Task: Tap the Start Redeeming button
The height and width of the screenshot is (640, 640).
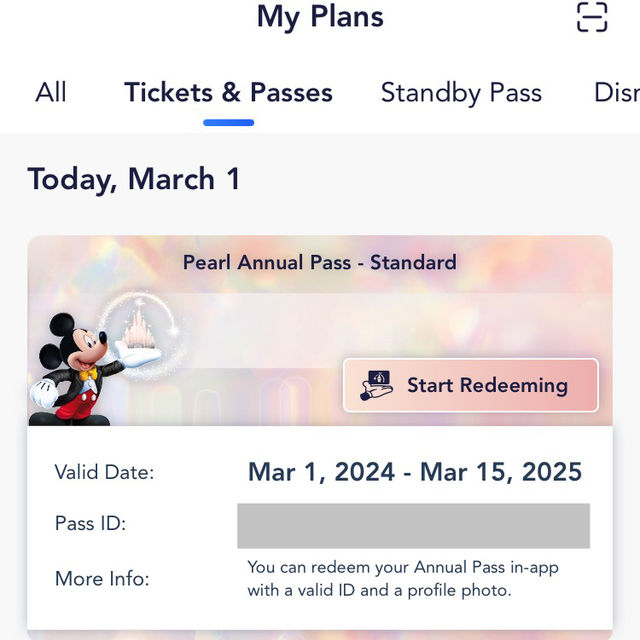Action: [471, 385]
